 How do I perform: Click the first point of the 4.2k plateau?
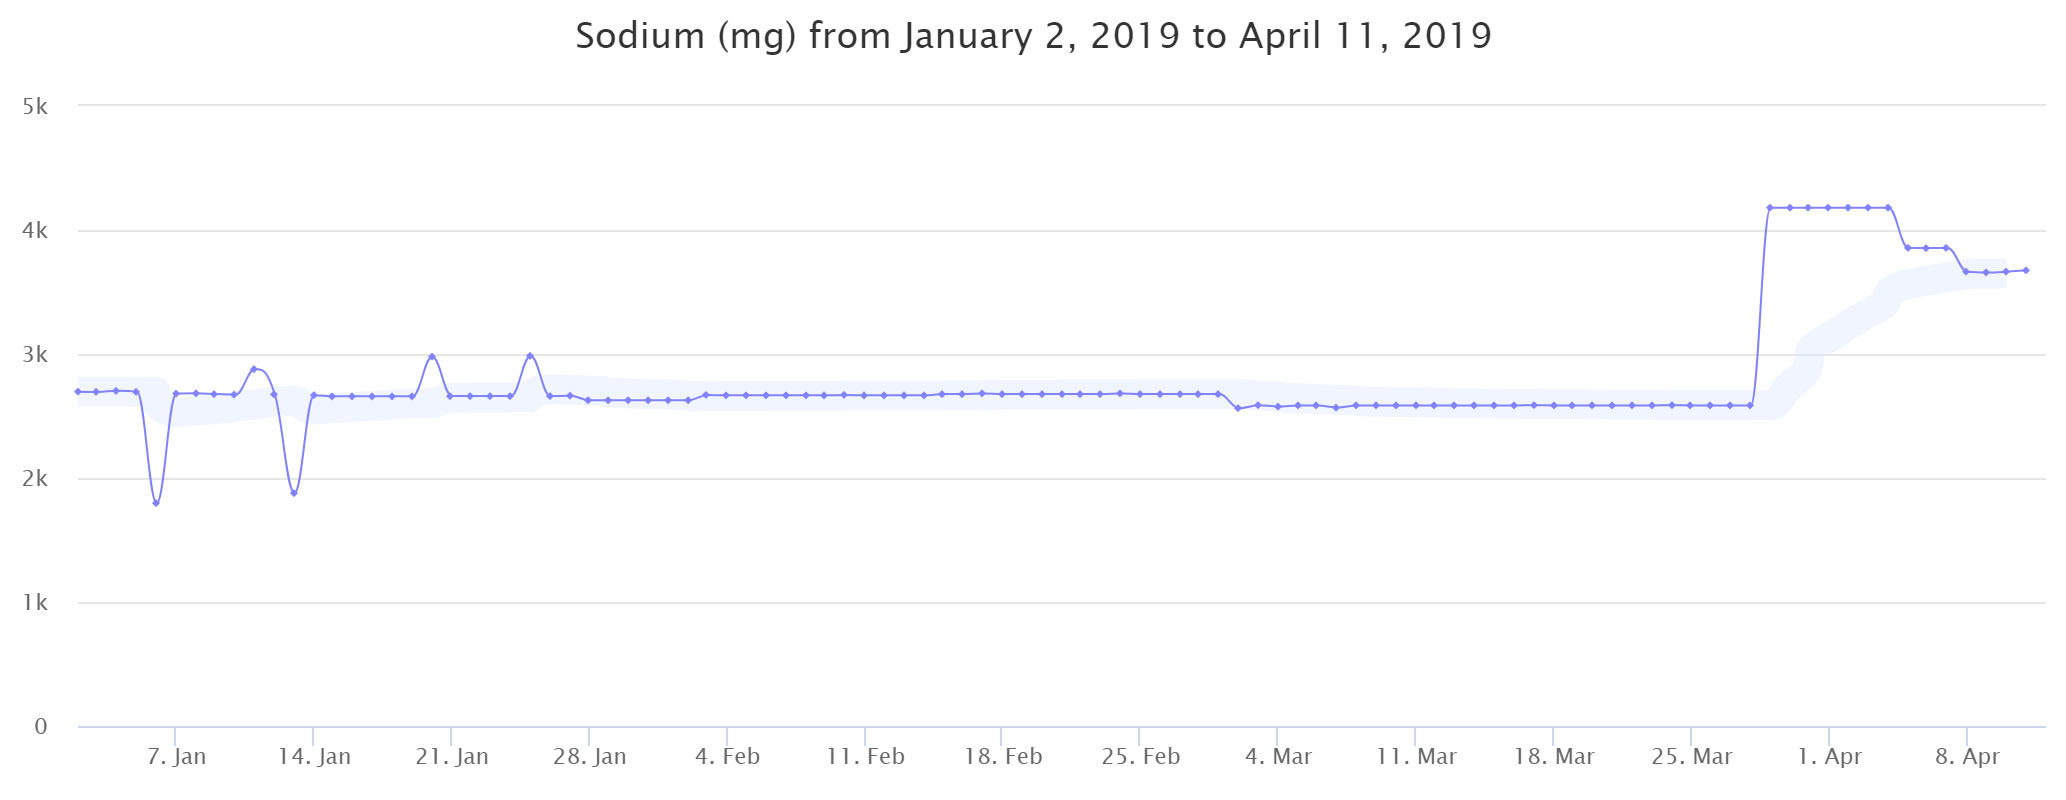pyautogui.click(x=1769, y=208)
